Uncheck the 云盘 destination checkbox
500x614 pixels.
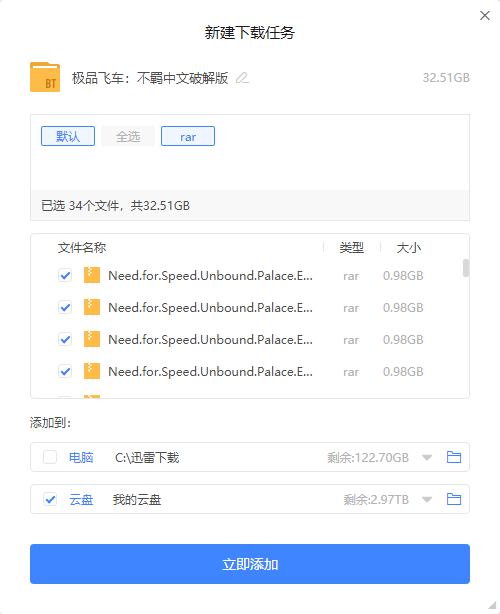pos(50,499)
